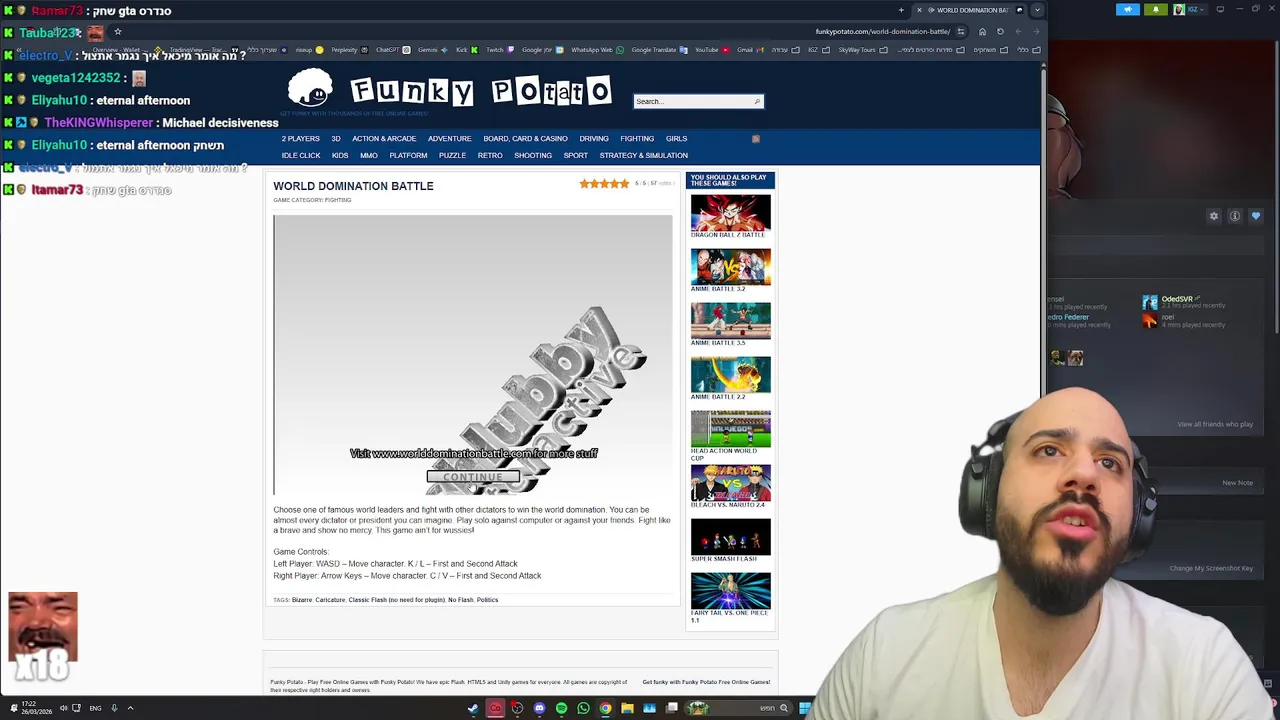Viewport: 1280px width, 720px height.
Task: Open the Kick bookmark
Action: tap(466, 50)
